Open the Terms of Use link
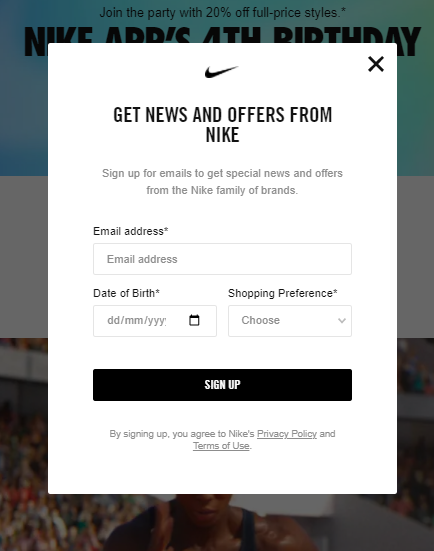The width and height of the screenshot is (434, 551). (221, 446)
